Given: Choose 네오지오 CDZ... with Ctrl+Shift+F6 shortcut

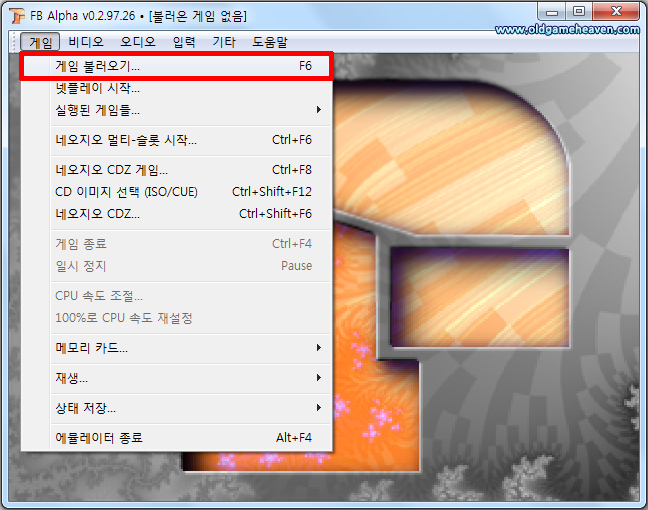Looking at the screenshot, I should (176, 214).
